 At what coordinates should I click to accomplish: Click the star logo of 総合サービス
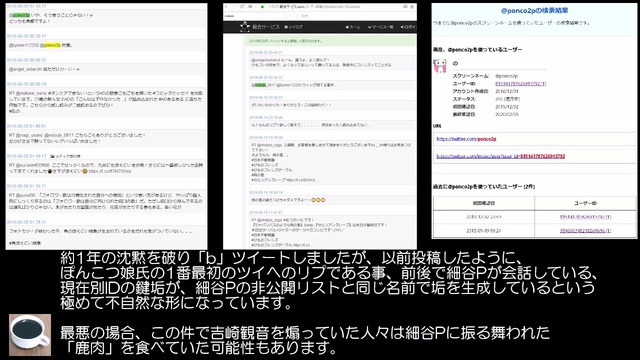pyautogui.click(x=245, y=27)
